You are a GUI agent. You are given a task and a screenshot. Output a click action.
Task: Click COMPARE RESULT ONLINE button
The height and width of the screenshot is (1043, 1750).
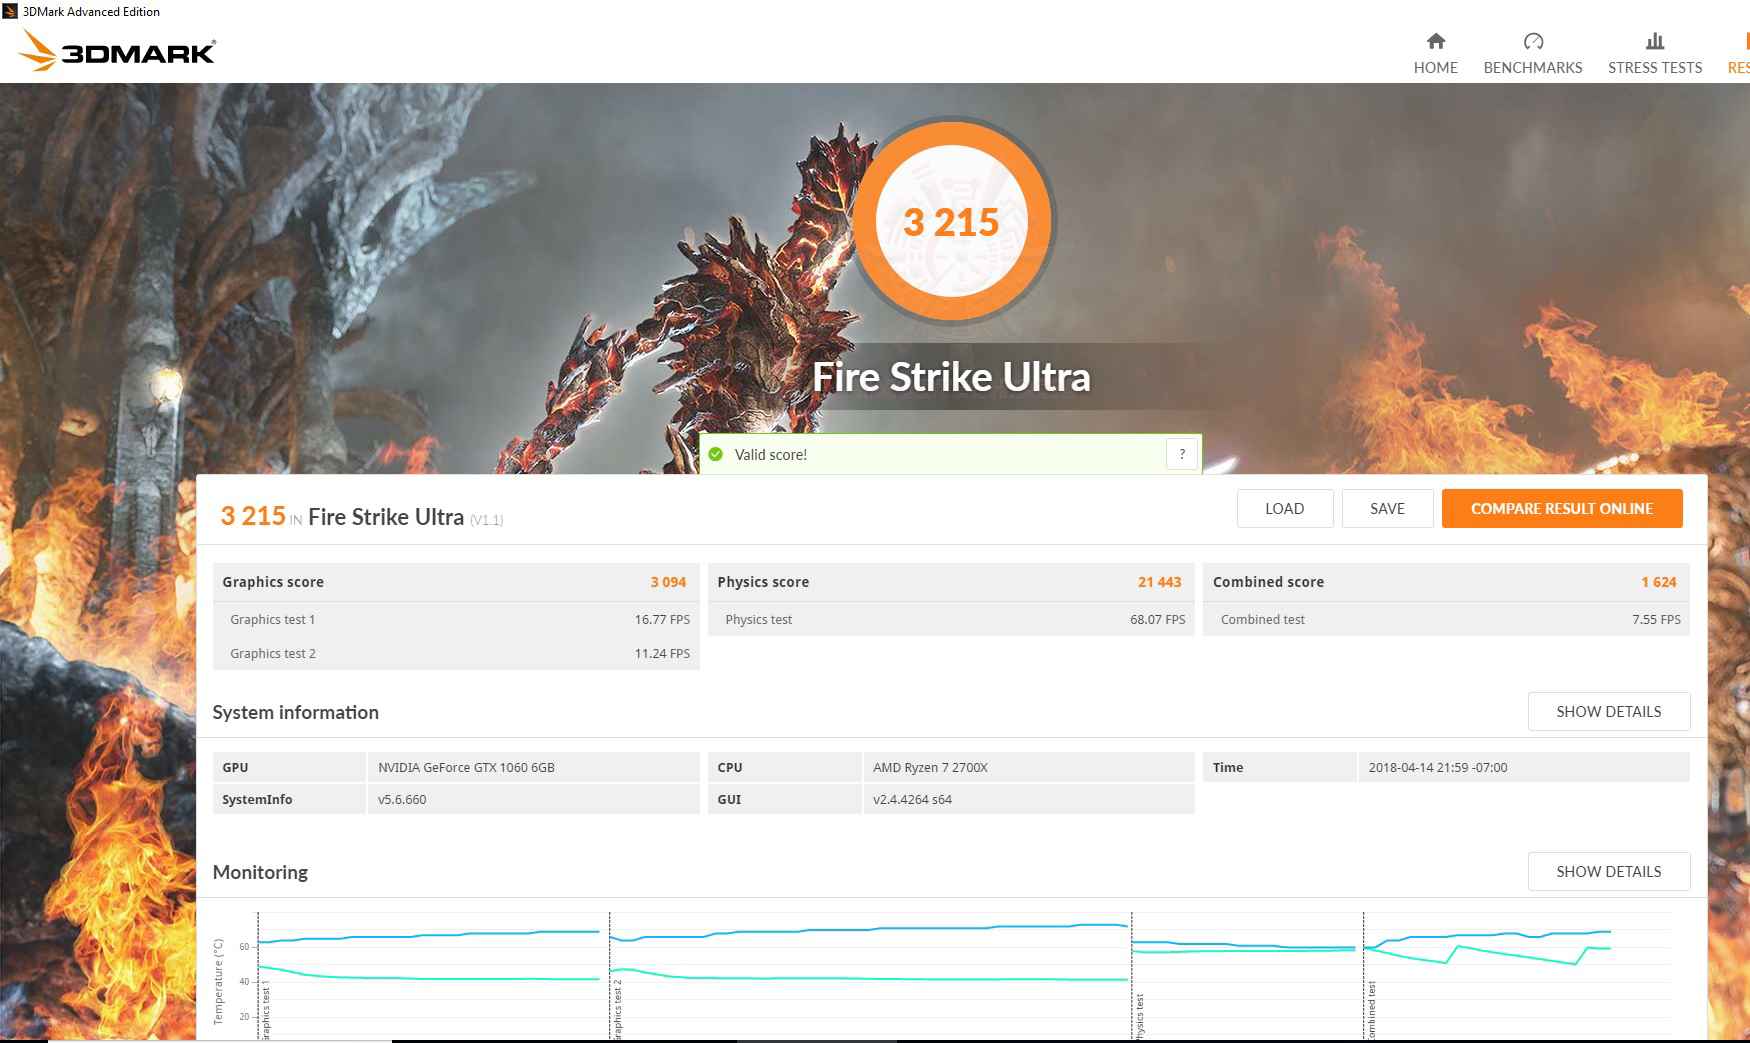click(x=1562, y=508)
